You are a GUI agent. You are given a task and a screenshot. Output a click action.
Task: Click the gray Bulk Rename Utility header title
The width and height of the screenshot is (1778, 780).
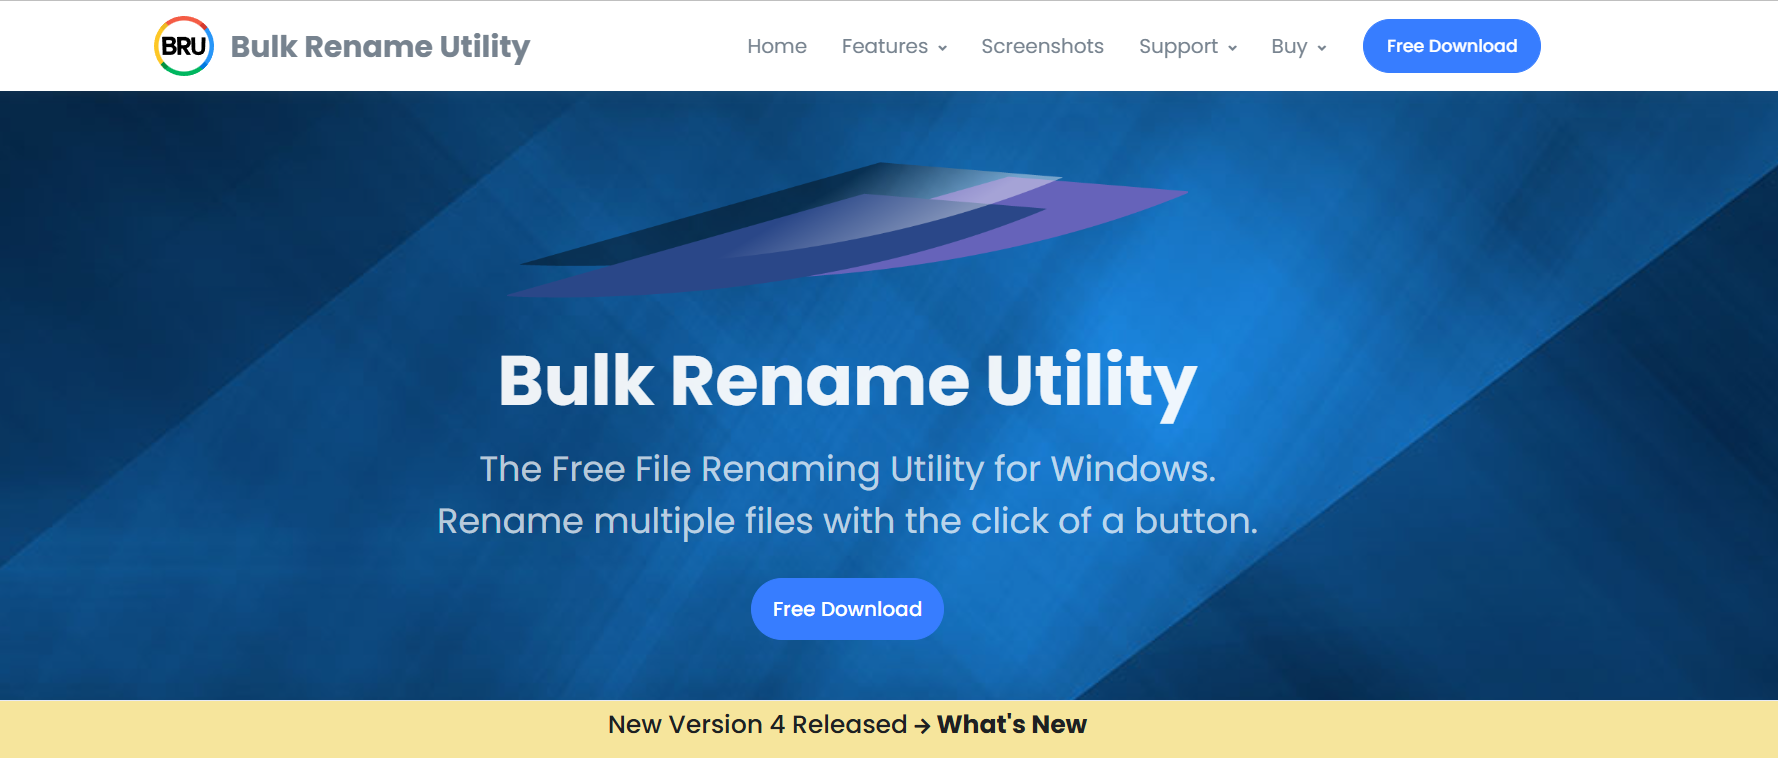380,46
